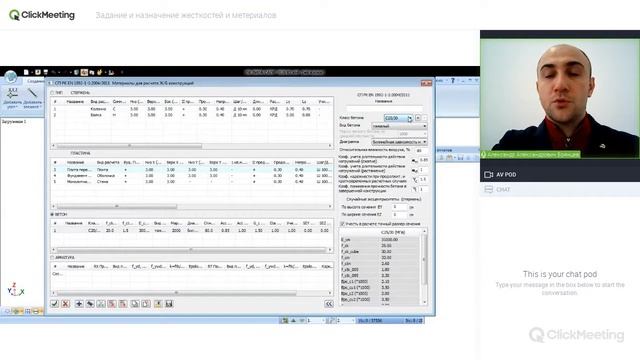Toggle the exact section size checkbox
This screenshot has width=640, height=360.
[342, 224]
